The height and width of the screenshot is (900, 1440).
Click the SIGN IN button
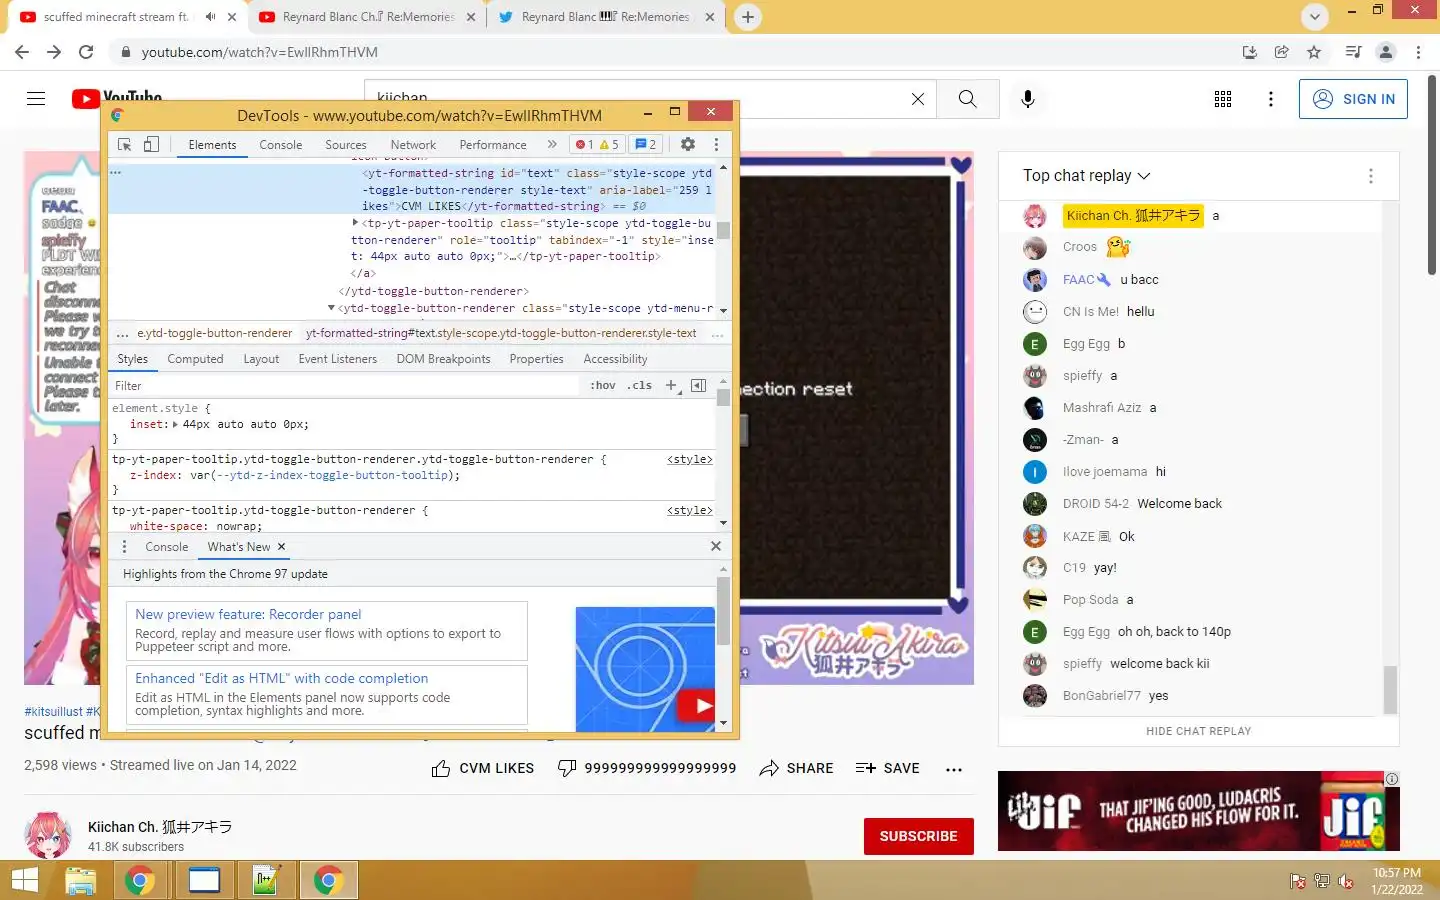click(1353, 99)
